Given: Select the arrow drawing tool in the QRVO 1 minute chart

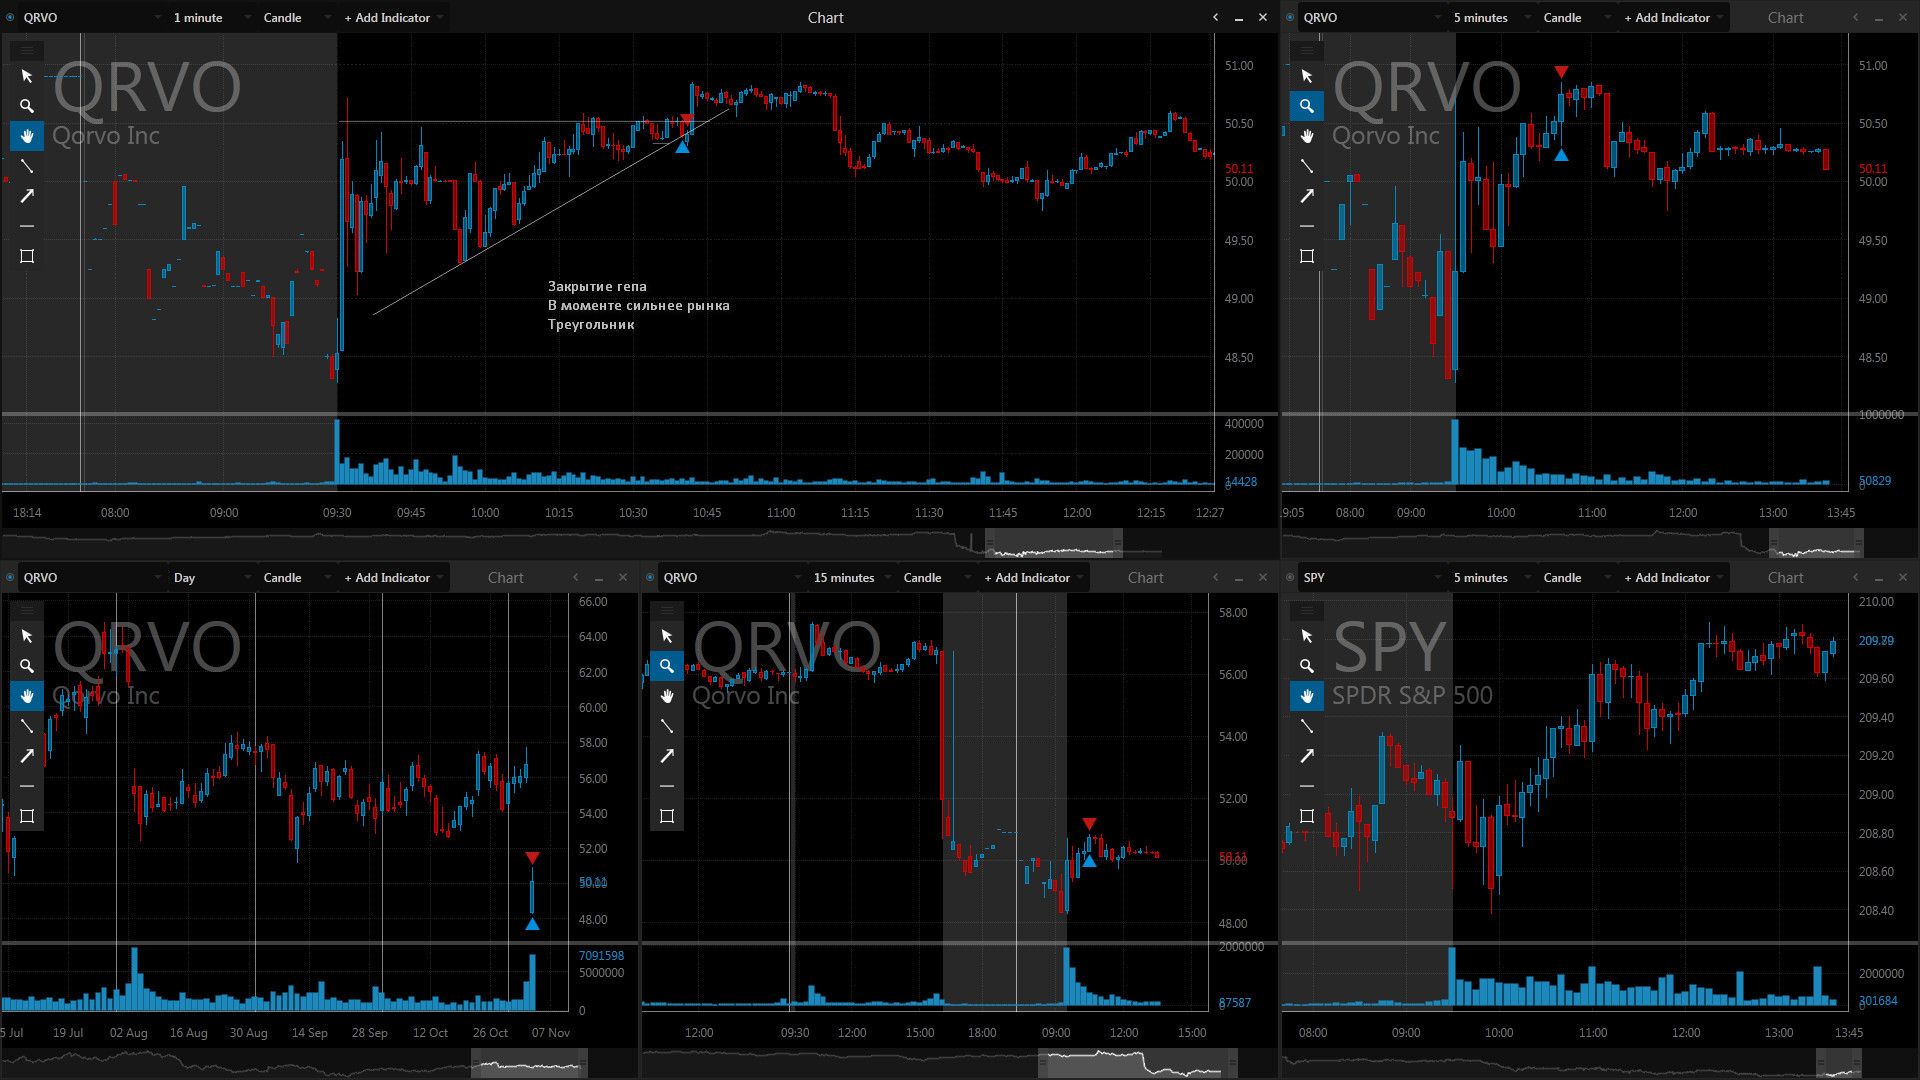Looking at the screenshot, I should point(27,196).
